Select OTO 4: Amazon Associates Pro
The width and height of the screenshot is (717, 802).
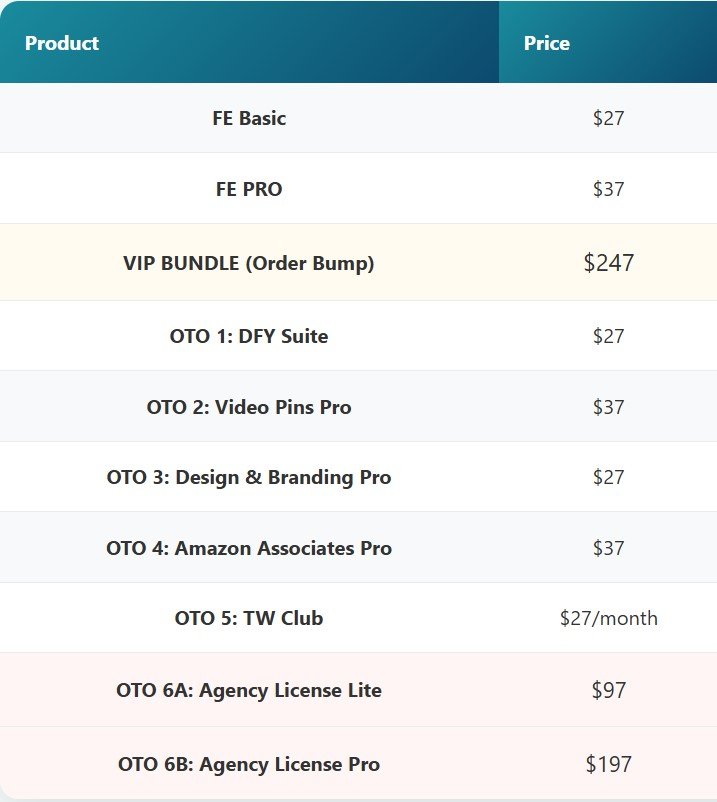point(249,548)
